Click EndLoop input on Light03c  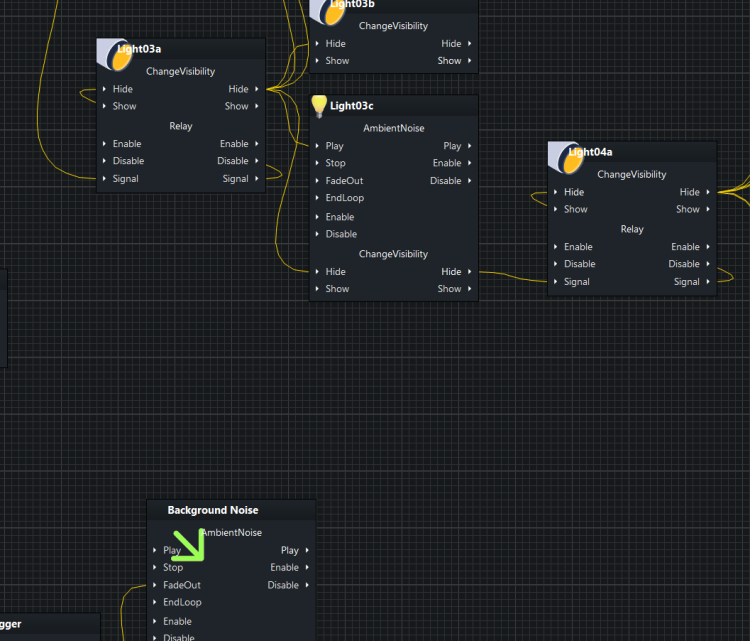344,198
